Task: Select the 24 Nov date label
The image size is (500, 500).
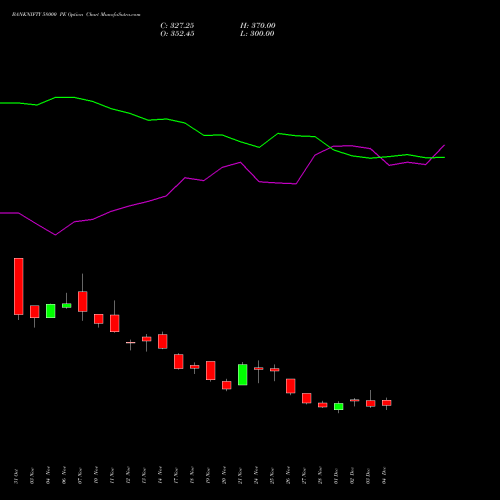Action: (x=256, y=475)
